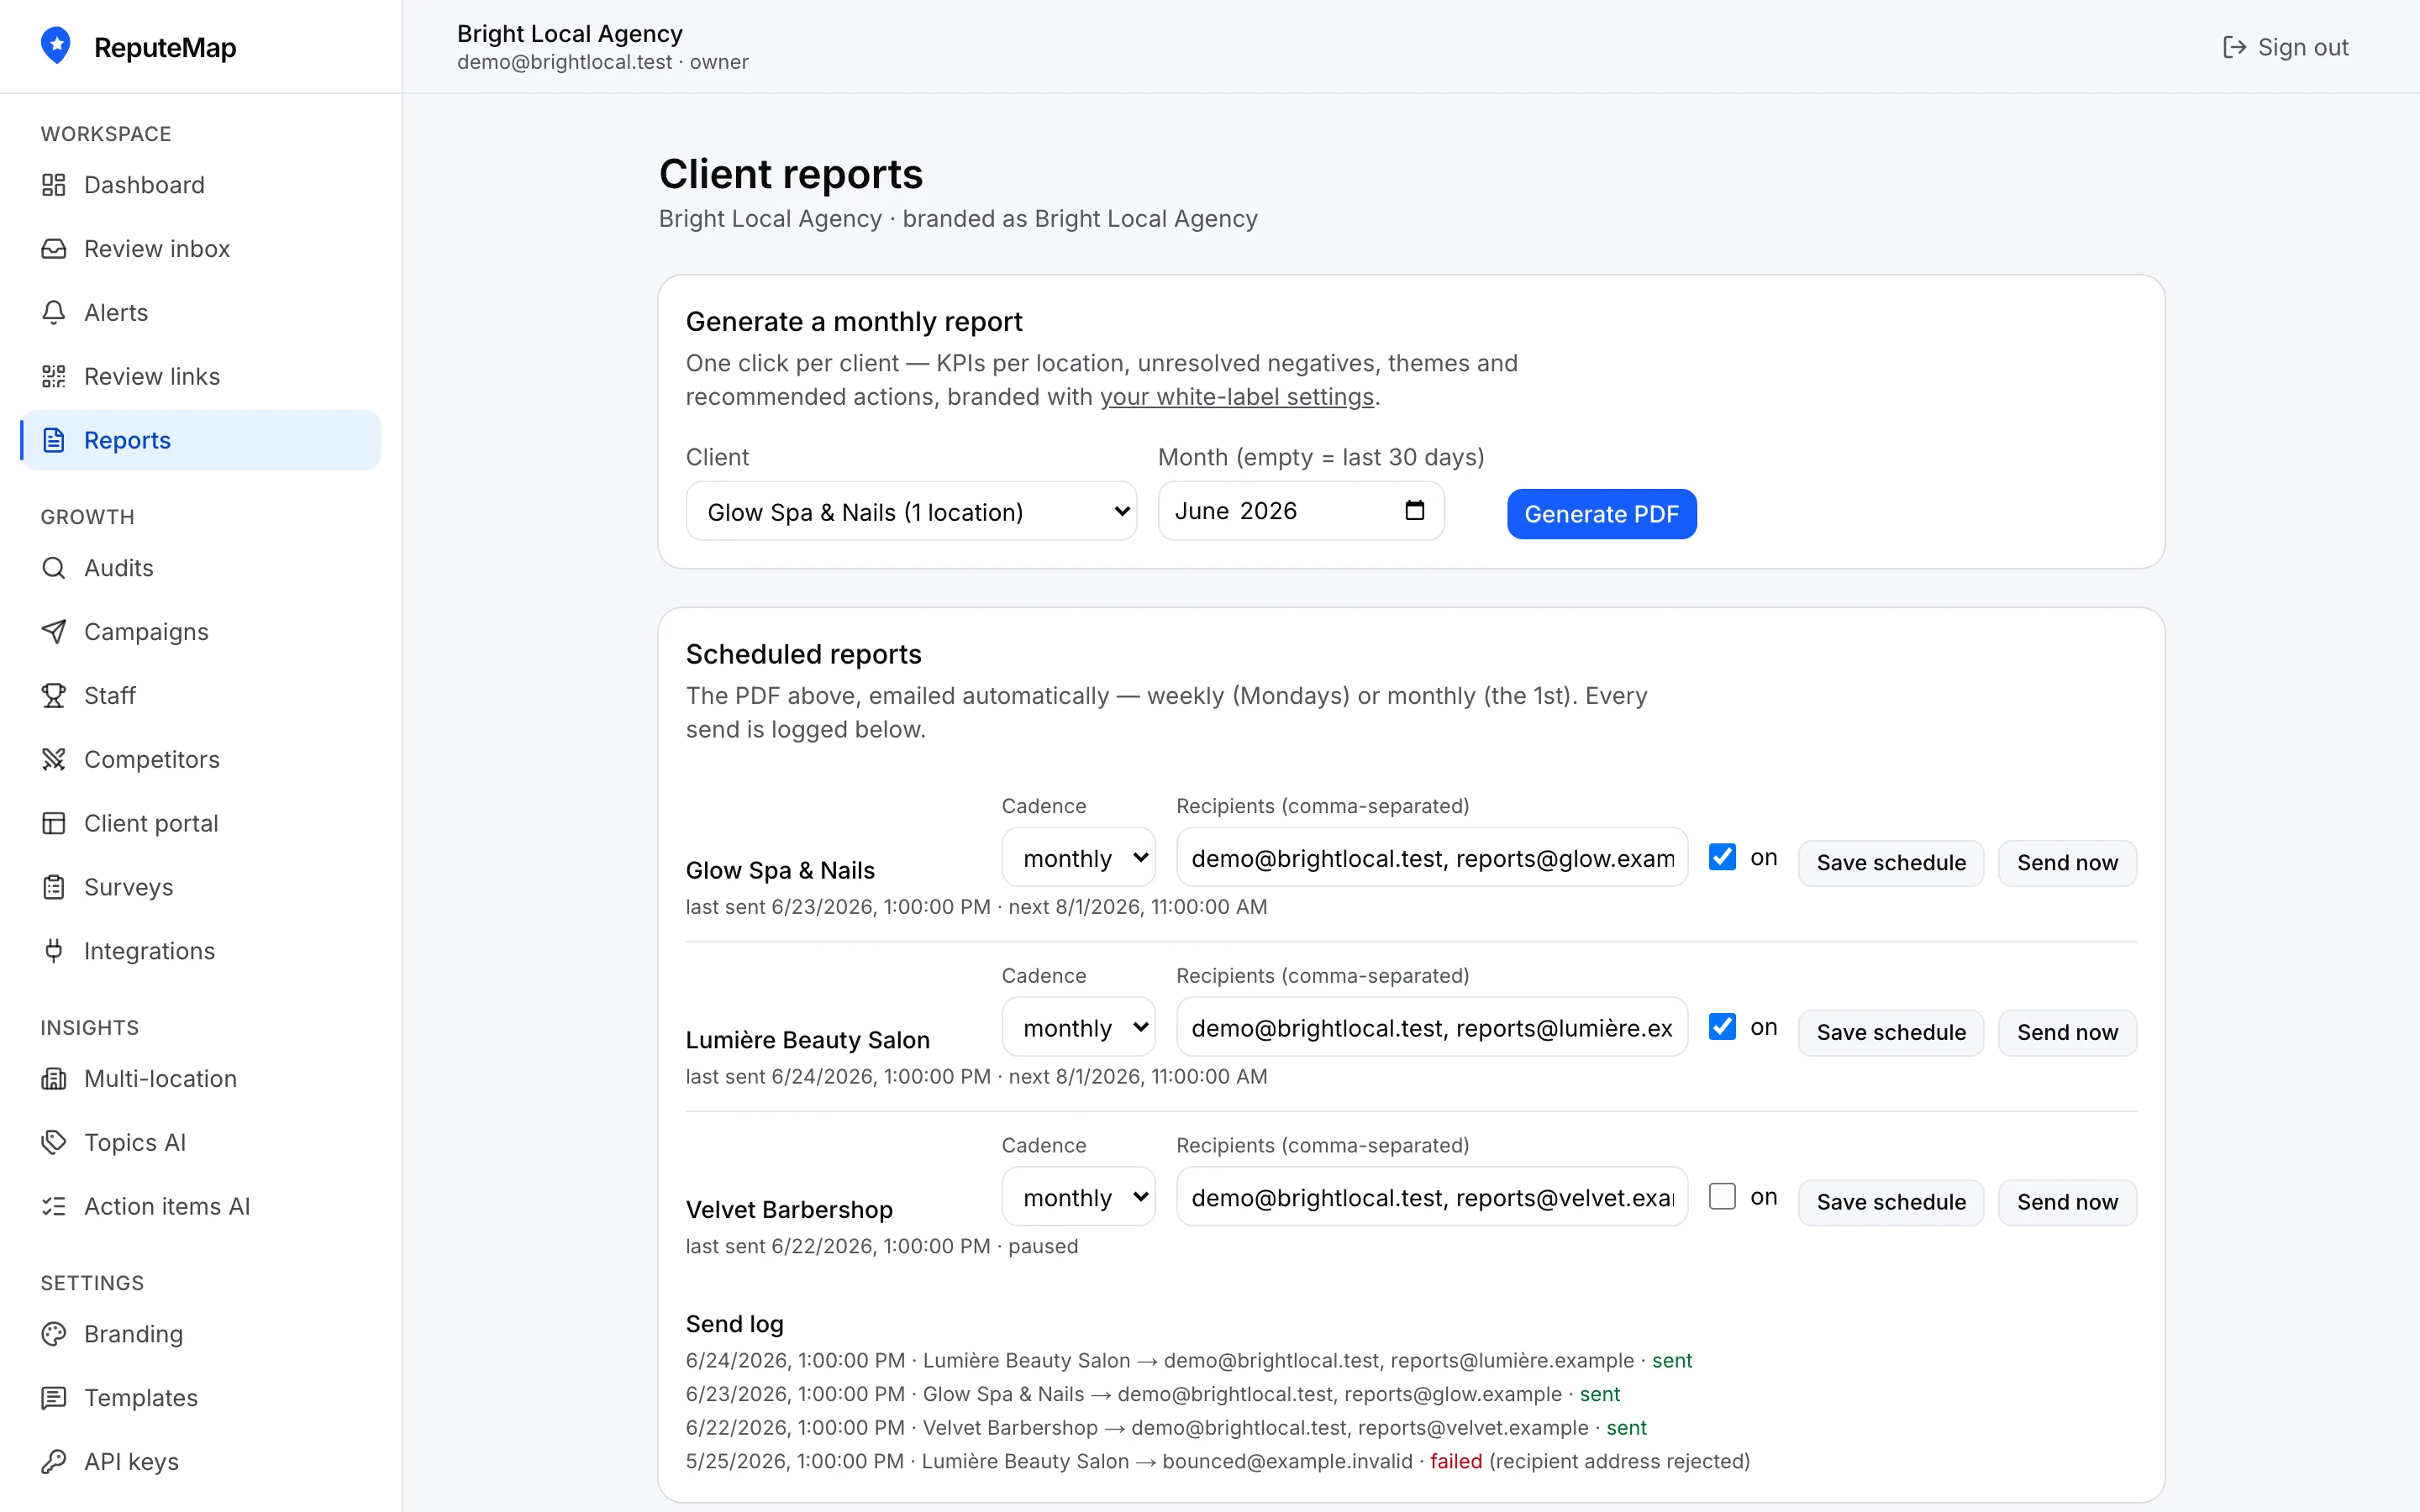Click the Staff trophy icon
This screenshot has height=1512, width=2420.
[54, 696]
